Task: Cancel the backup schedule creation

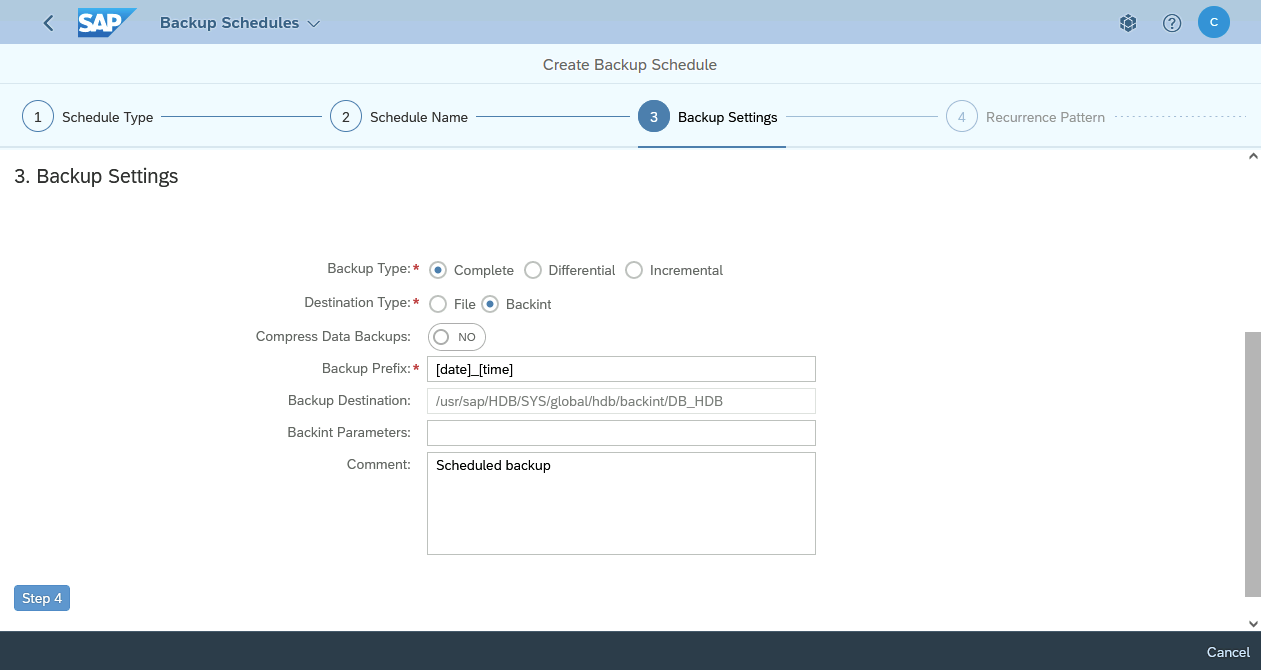Action: coord(1227,652)
